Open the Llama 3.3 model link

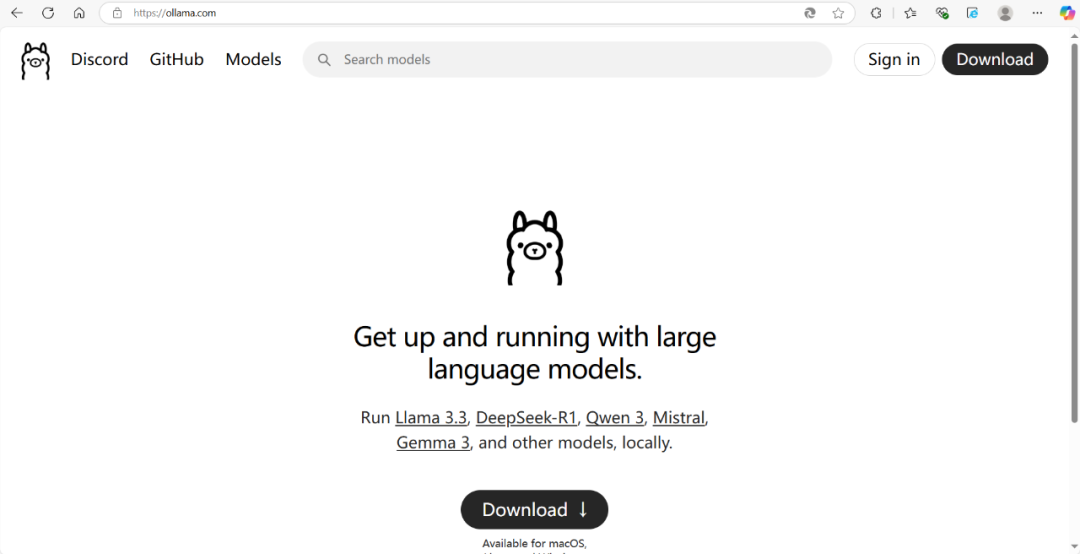tap(432, 418)
